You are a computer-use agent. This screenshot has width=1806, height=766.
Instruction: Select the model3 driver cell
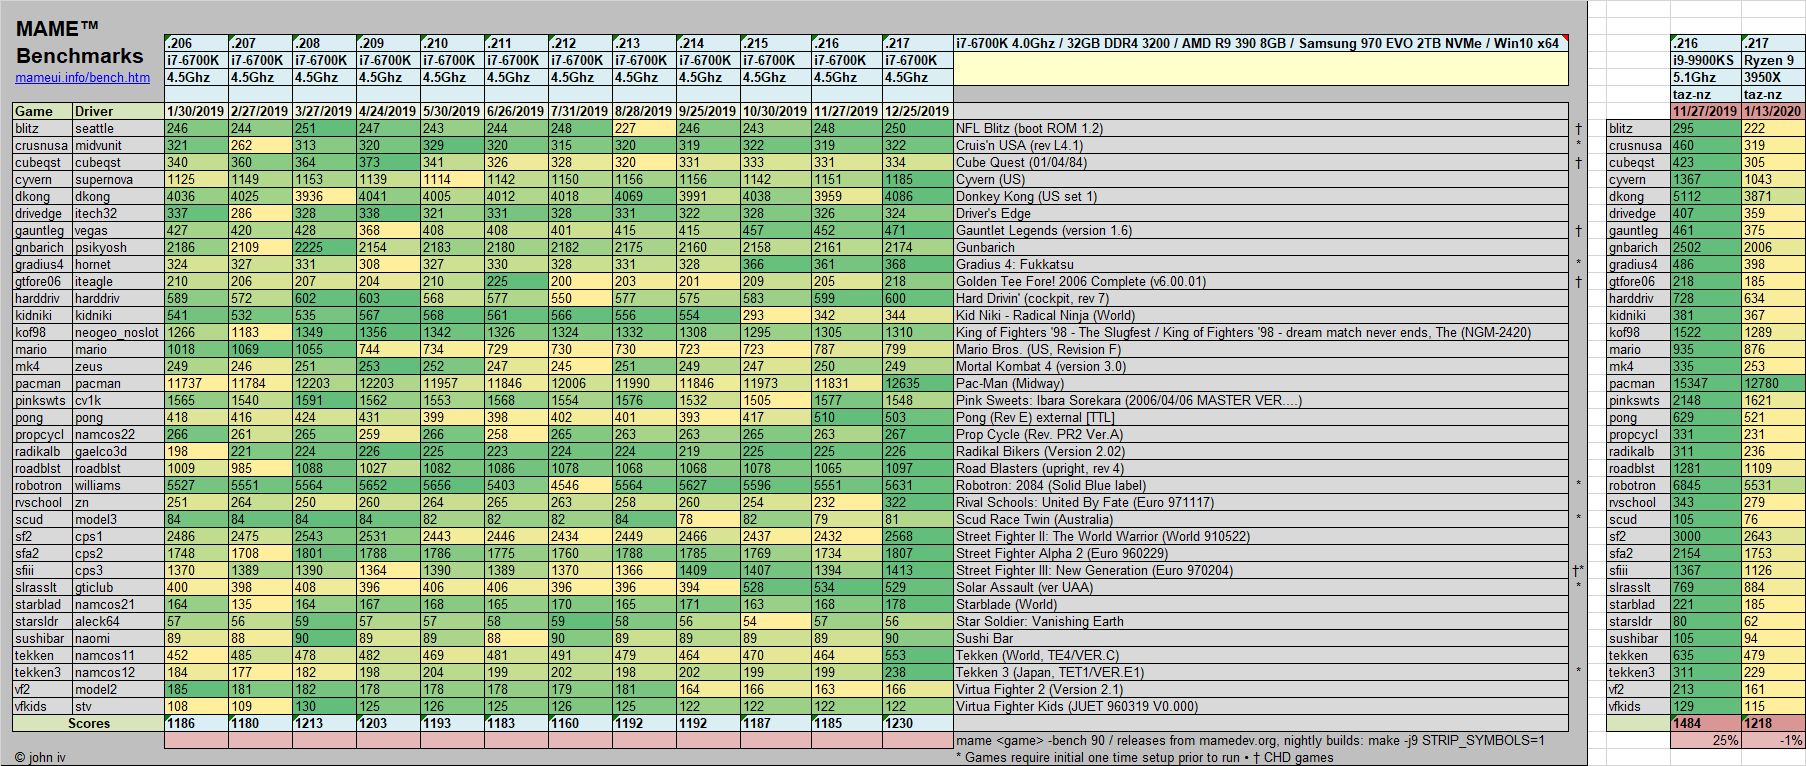pyautogui.click(x=118, y=519)
